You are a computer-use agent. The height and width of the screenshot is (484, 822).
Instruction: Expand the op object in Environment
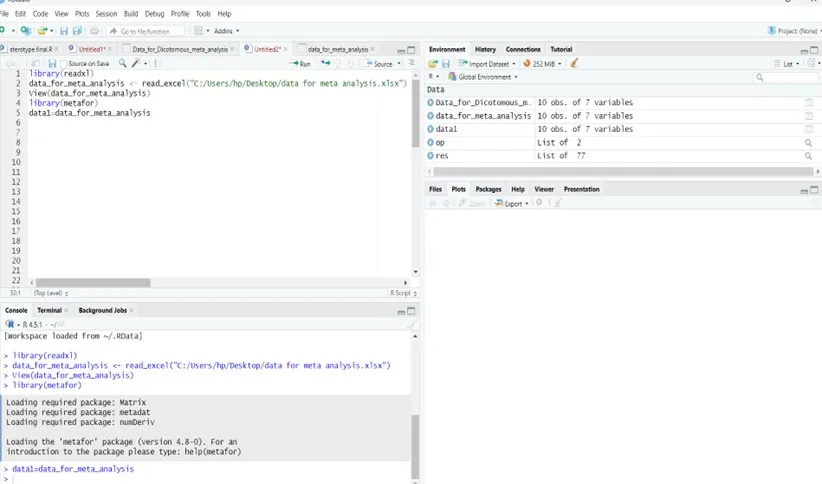pyautogui.click(x=430, y=143)
